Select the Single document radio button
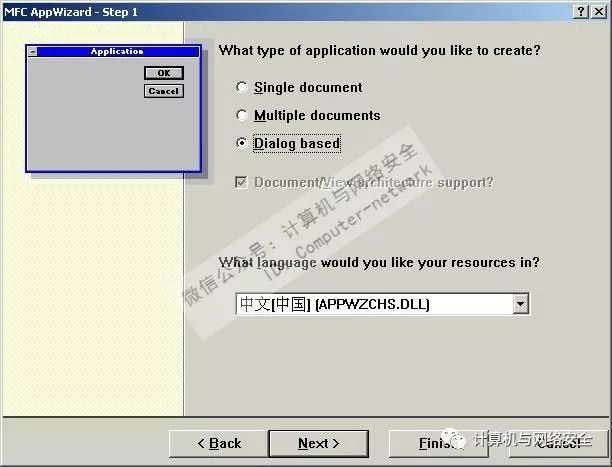The height and width of the screenshot is (467, 612). [242, 87]
